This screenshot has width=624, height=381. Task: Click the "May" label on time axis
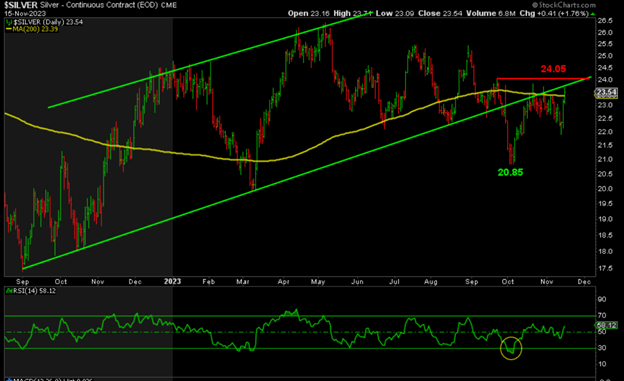click(318, 282)
